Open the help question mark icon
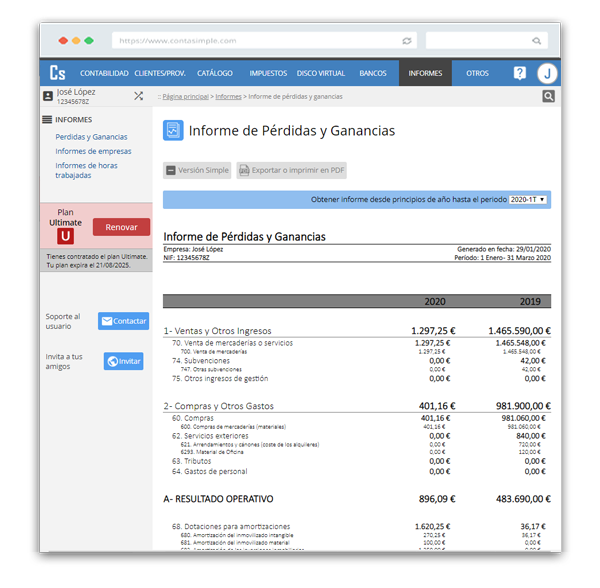600x588 pixels. tap(519, 73)
